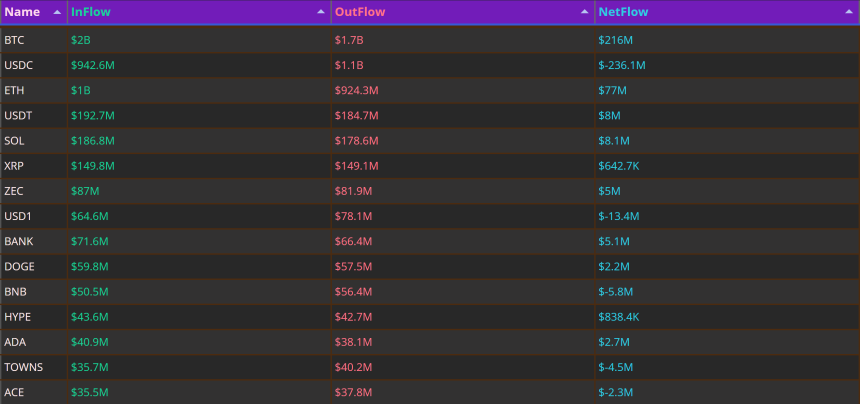Click DOGE OutFlow value $57.5M
This screenshot has width=860, height=404.
(353, 267)
